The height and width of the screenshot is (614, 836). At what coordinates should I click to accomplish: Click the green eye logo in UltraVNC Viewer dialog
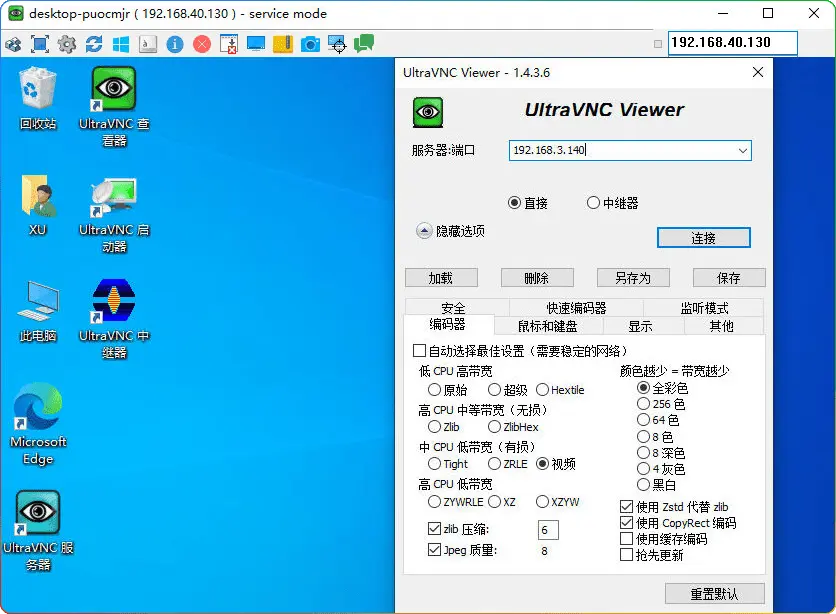tap(428, 112)
